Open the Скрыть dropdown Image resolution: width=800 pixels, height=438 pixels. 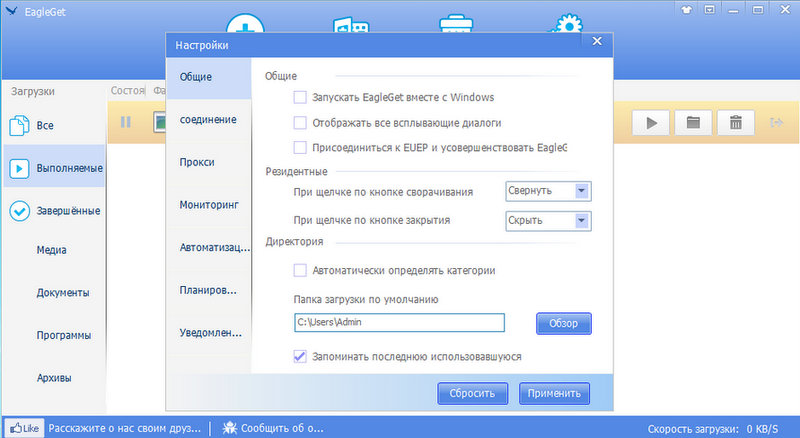tap(548, 221)
